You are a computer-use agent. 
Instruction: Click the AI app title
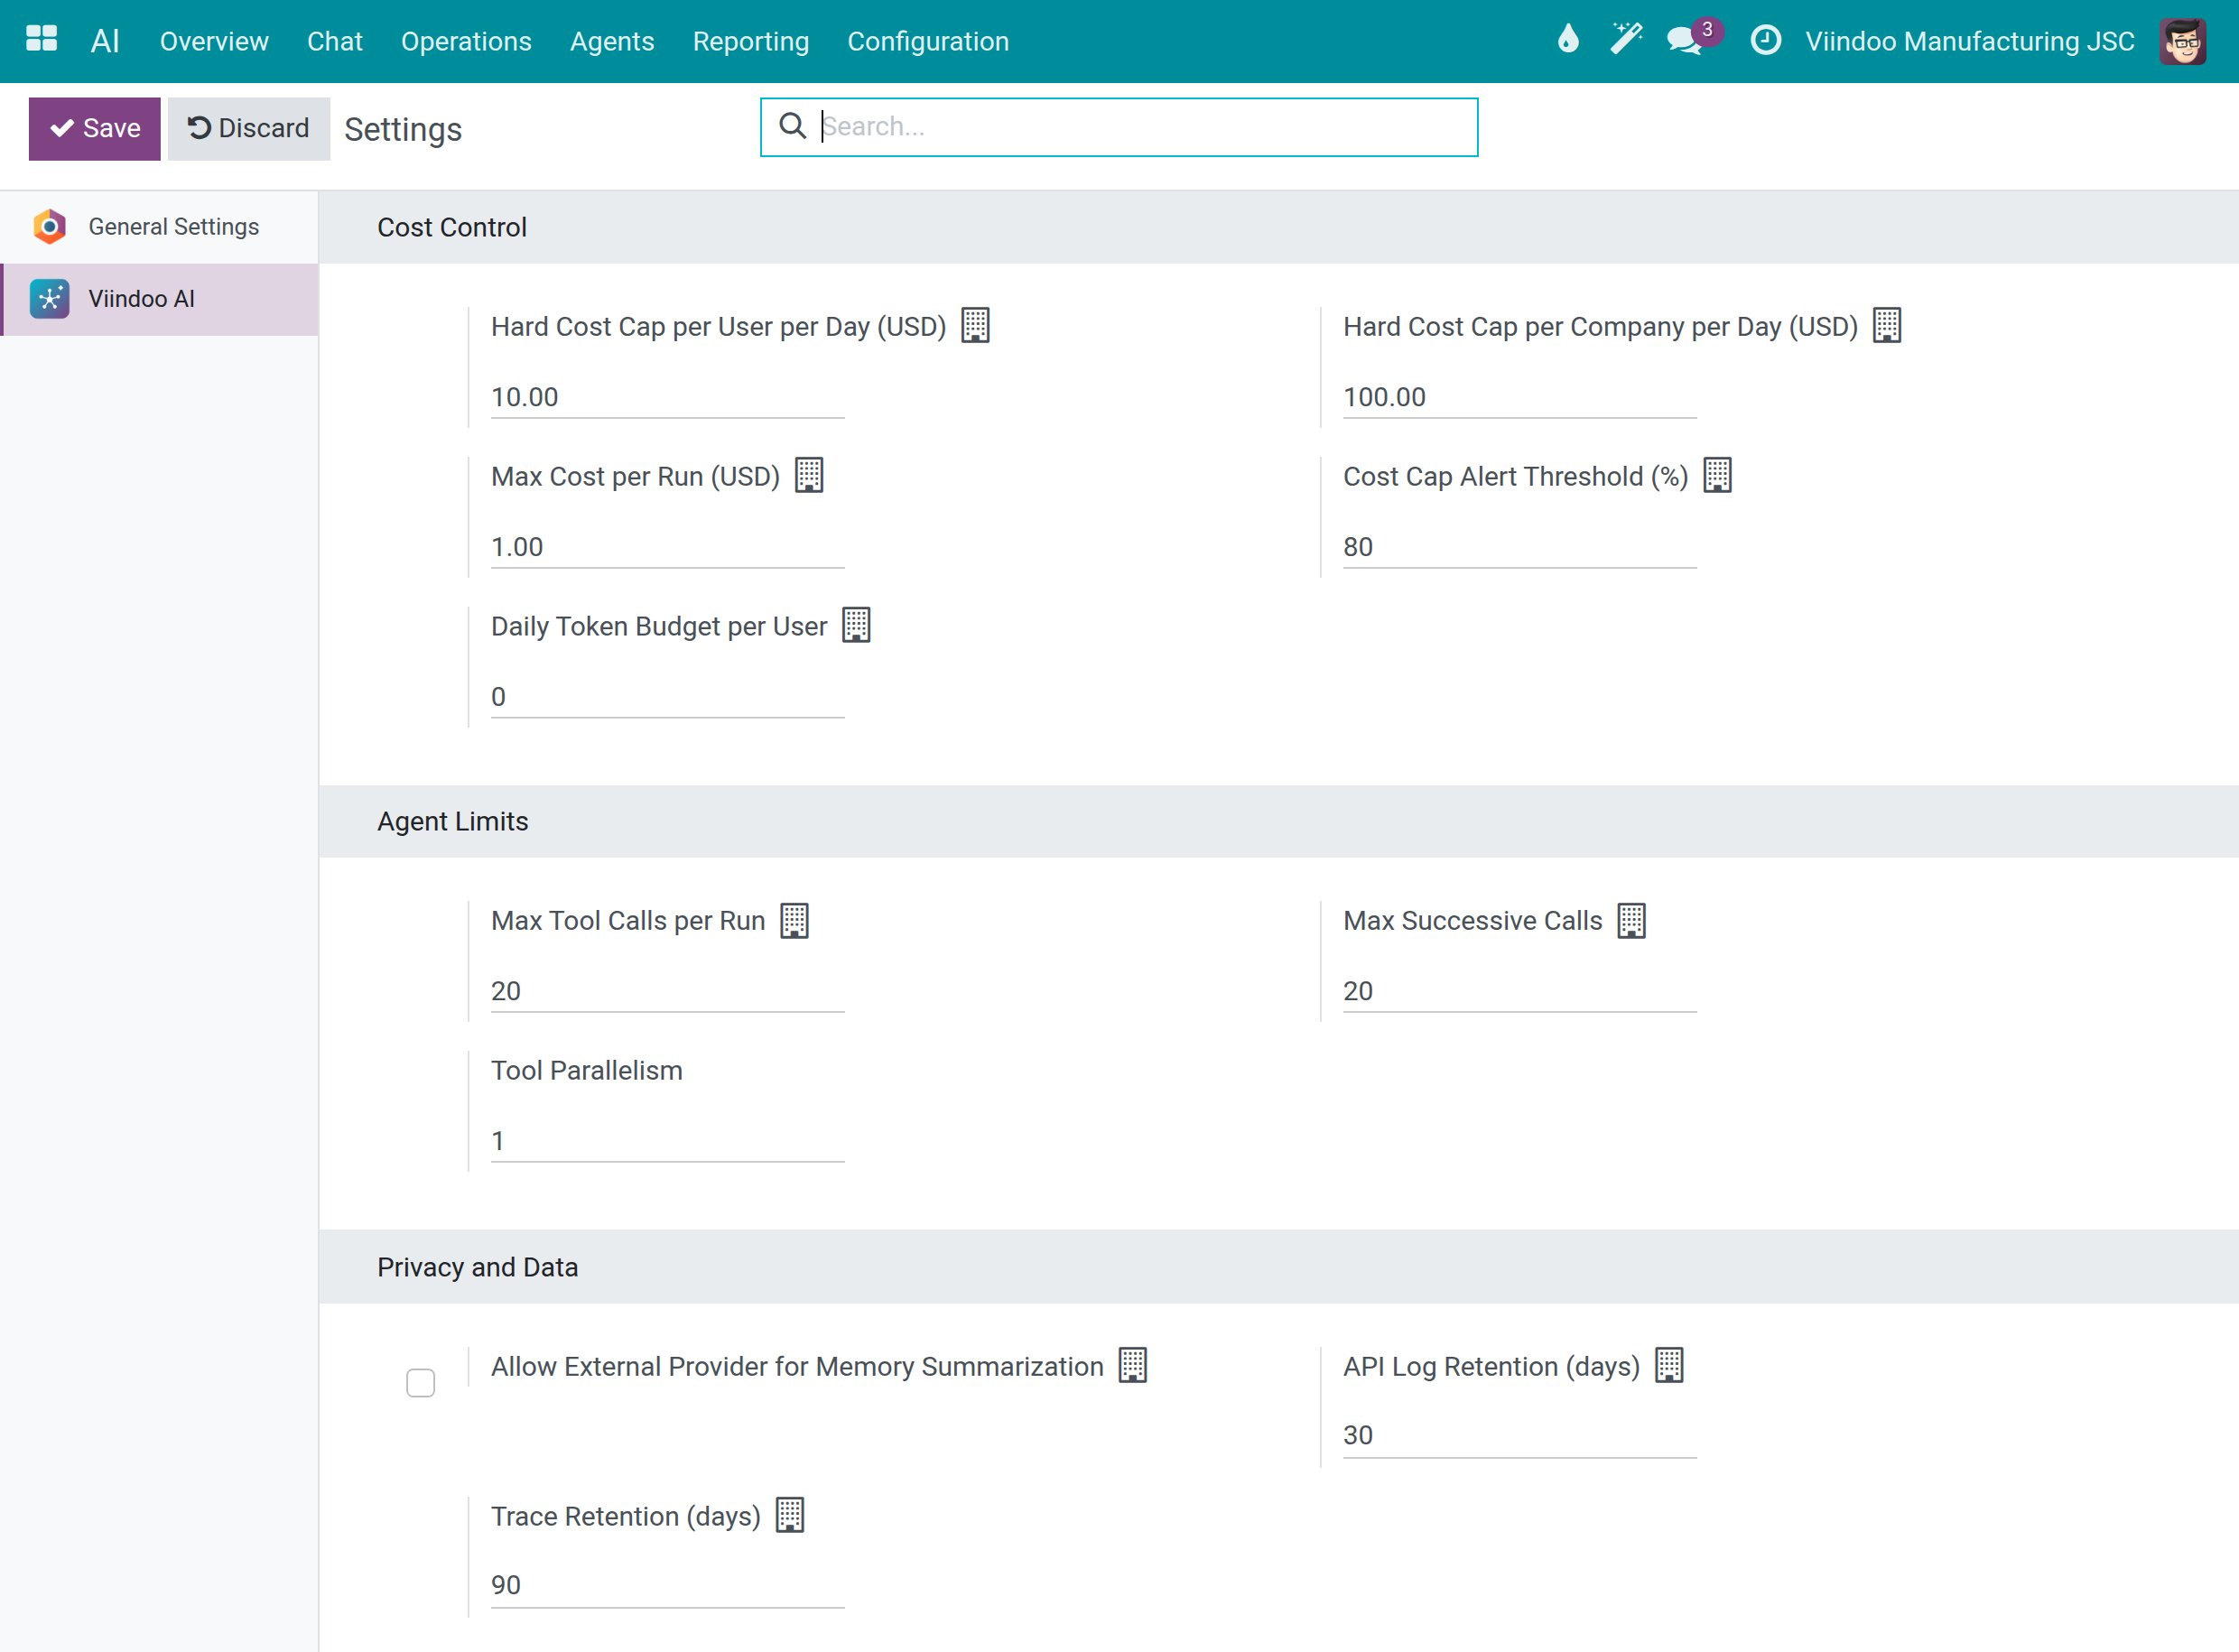[105, 41]
